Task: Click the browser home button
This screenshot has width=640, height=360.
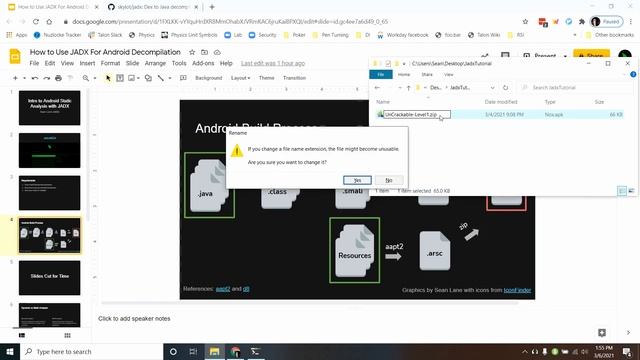Action: pos(49,22)
